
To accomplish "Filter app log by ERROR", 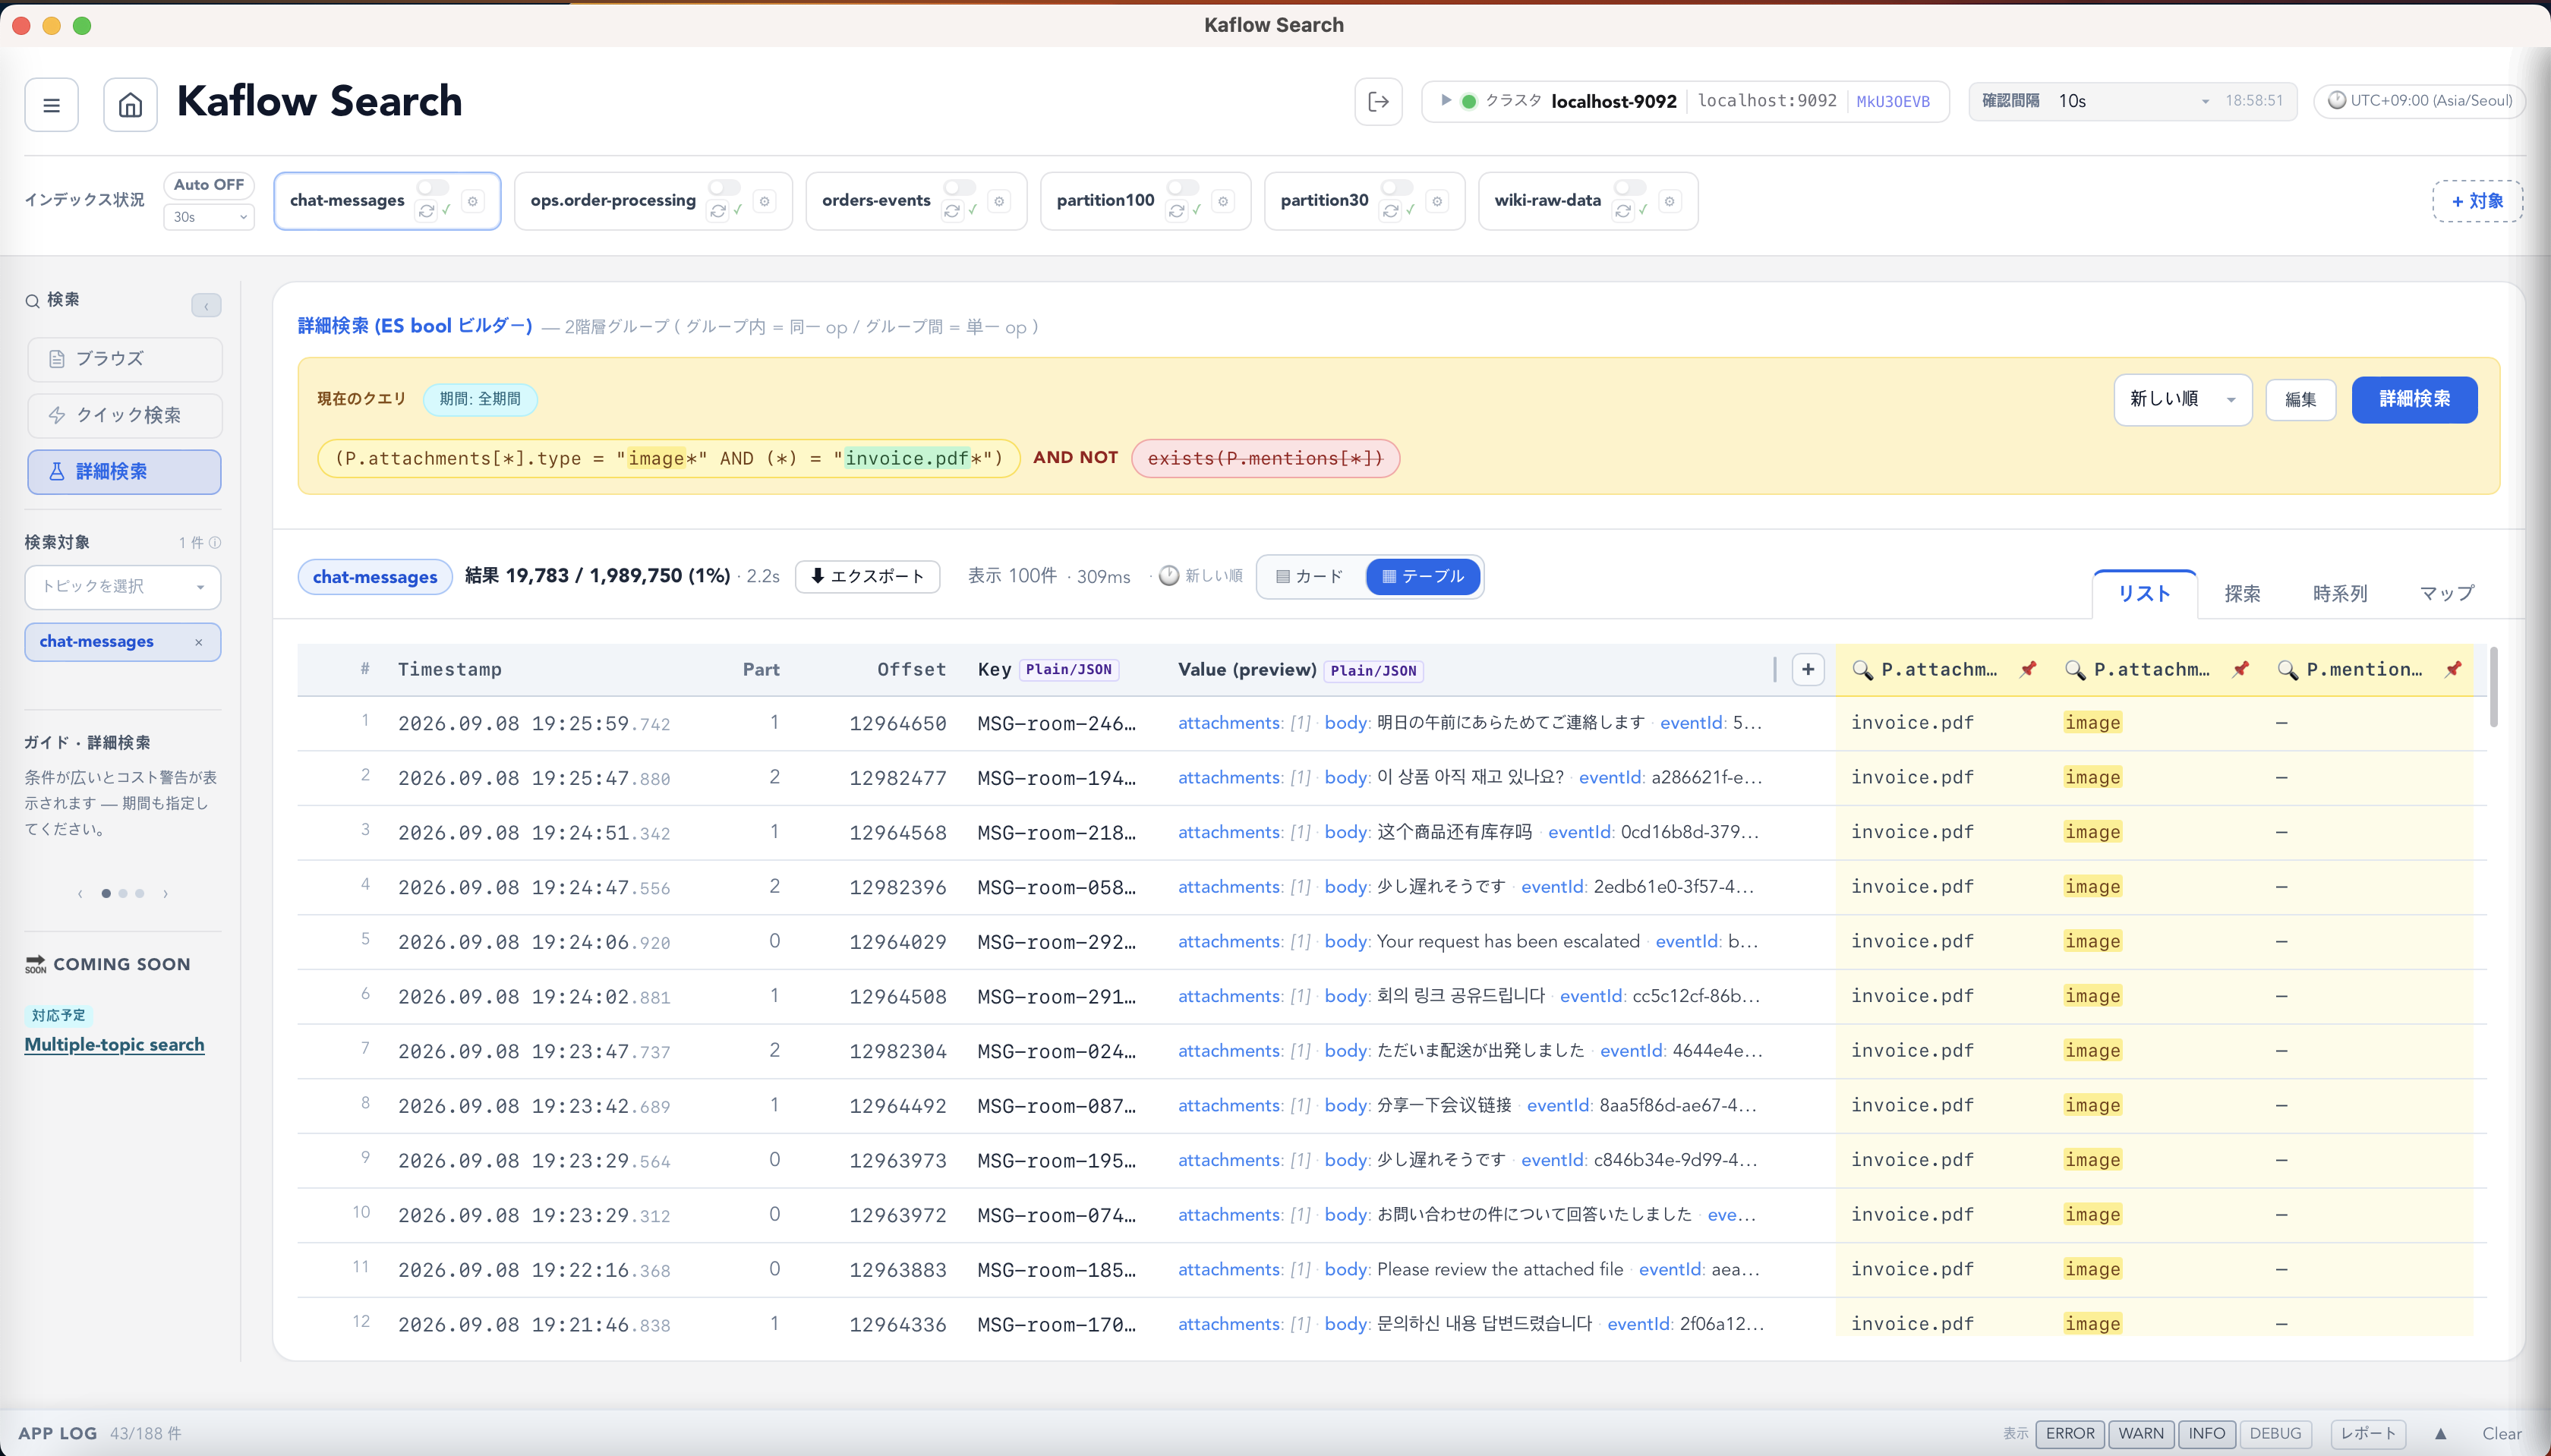I will [x=2070, y=1433].
